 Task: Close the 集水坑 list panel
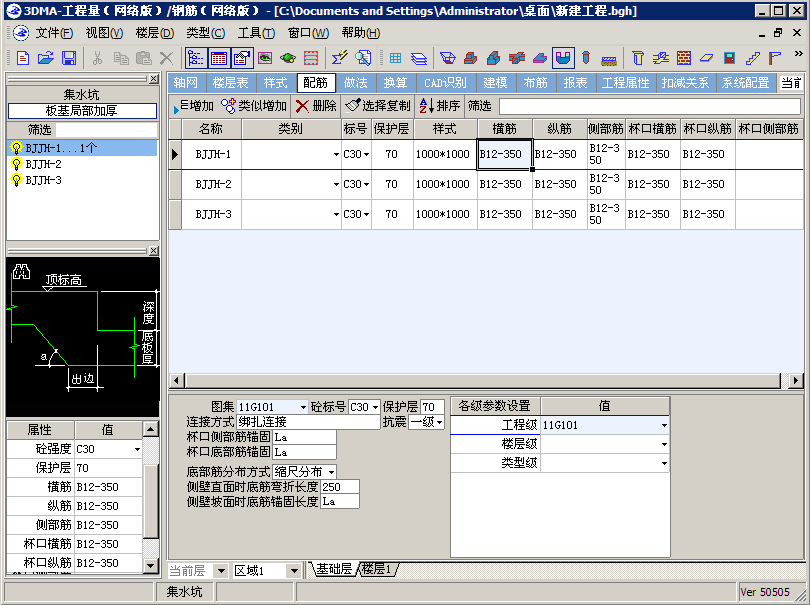click(x=153, y=79)
